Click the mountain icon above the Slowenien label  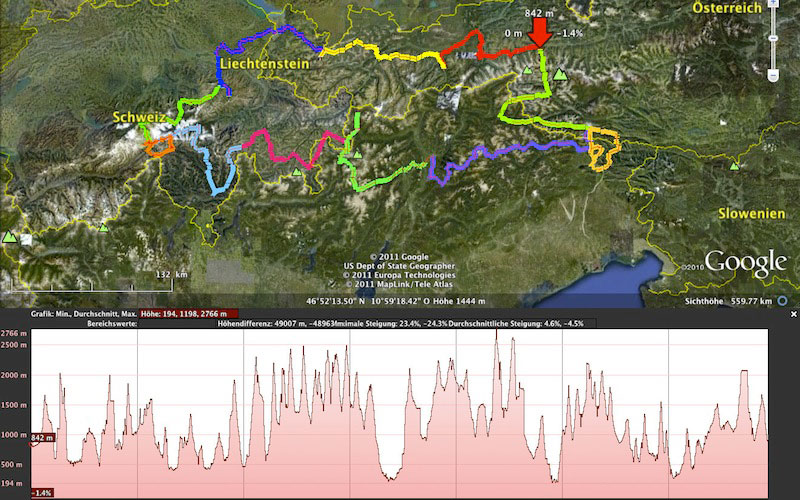737,166
